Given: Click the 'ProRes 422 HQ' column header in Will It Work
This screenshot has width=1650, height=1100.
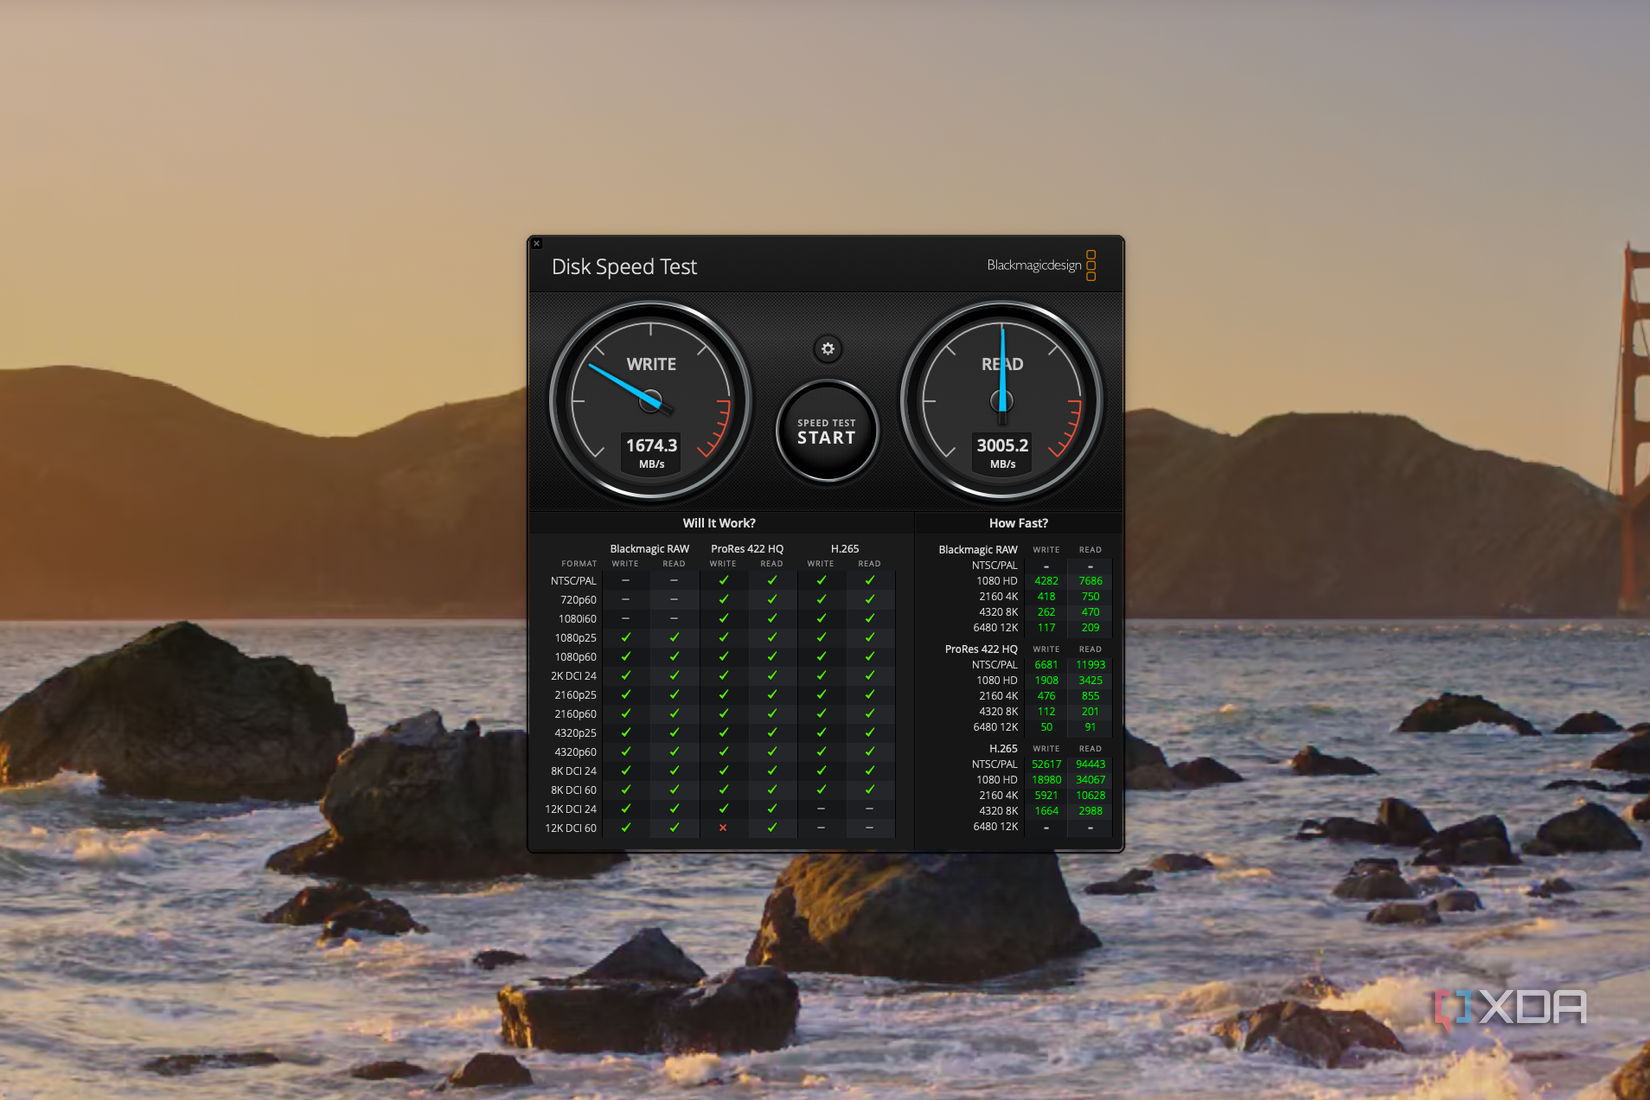Looking at the screenshot, I should click(747, 549).
